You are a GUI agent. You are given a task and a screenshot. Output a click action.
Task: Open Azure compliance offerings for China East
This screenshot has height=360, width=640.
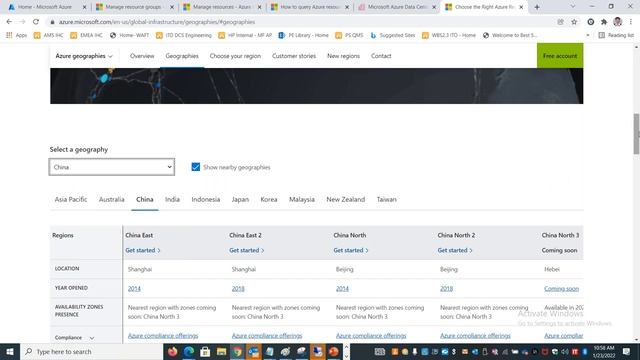(x=163, y=336)
